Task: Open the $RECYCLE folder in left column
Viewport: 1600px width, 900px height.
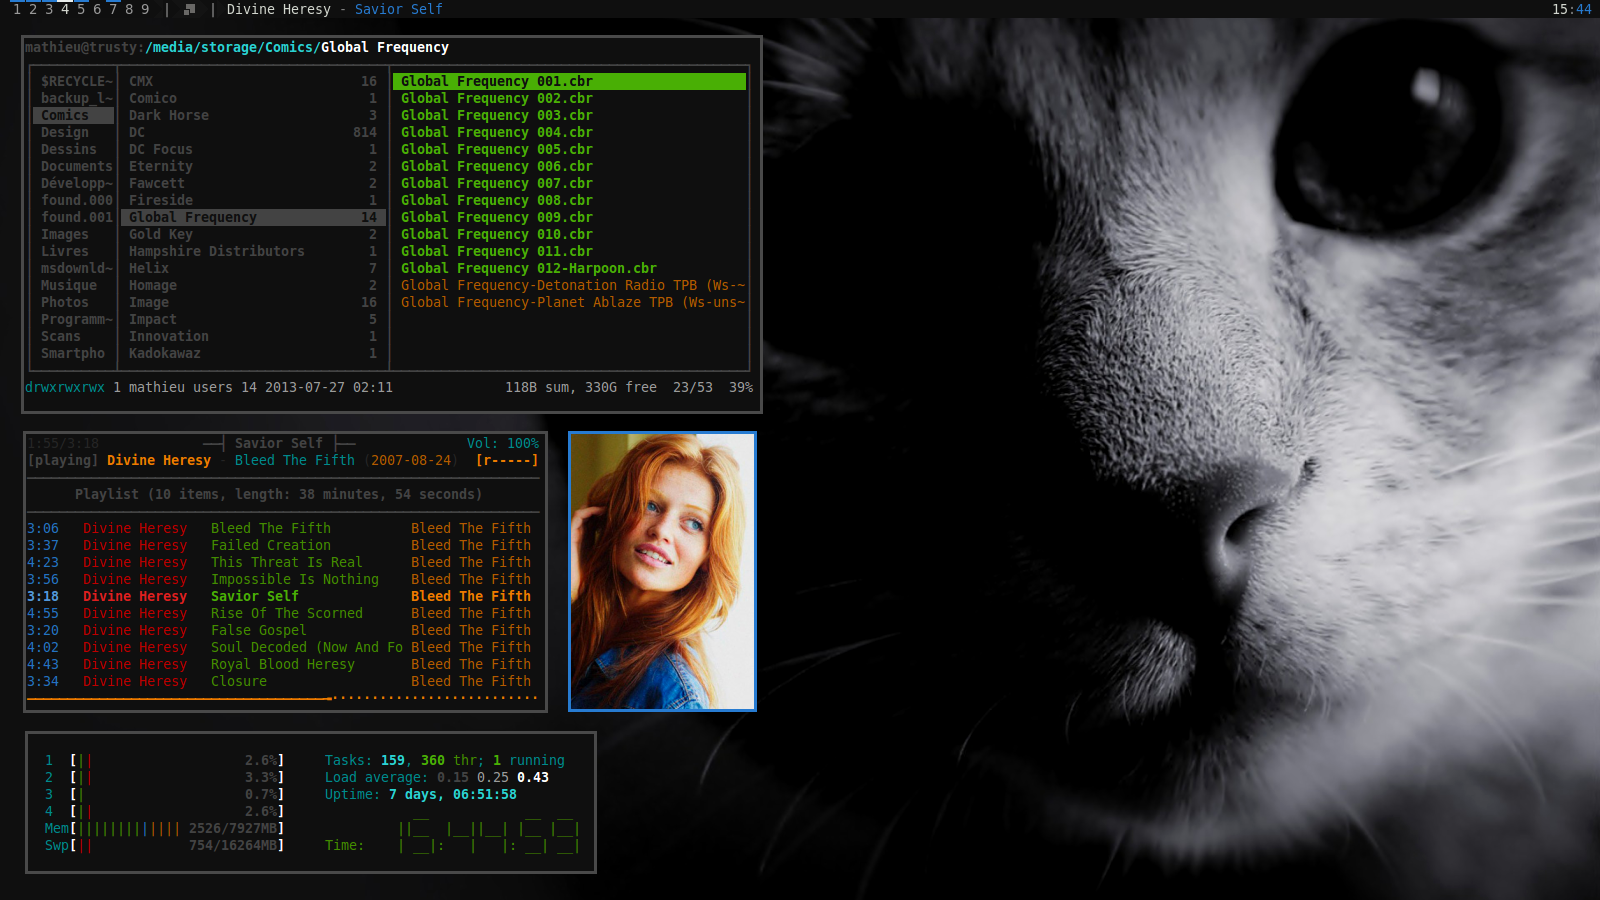Action: [75, 81]
